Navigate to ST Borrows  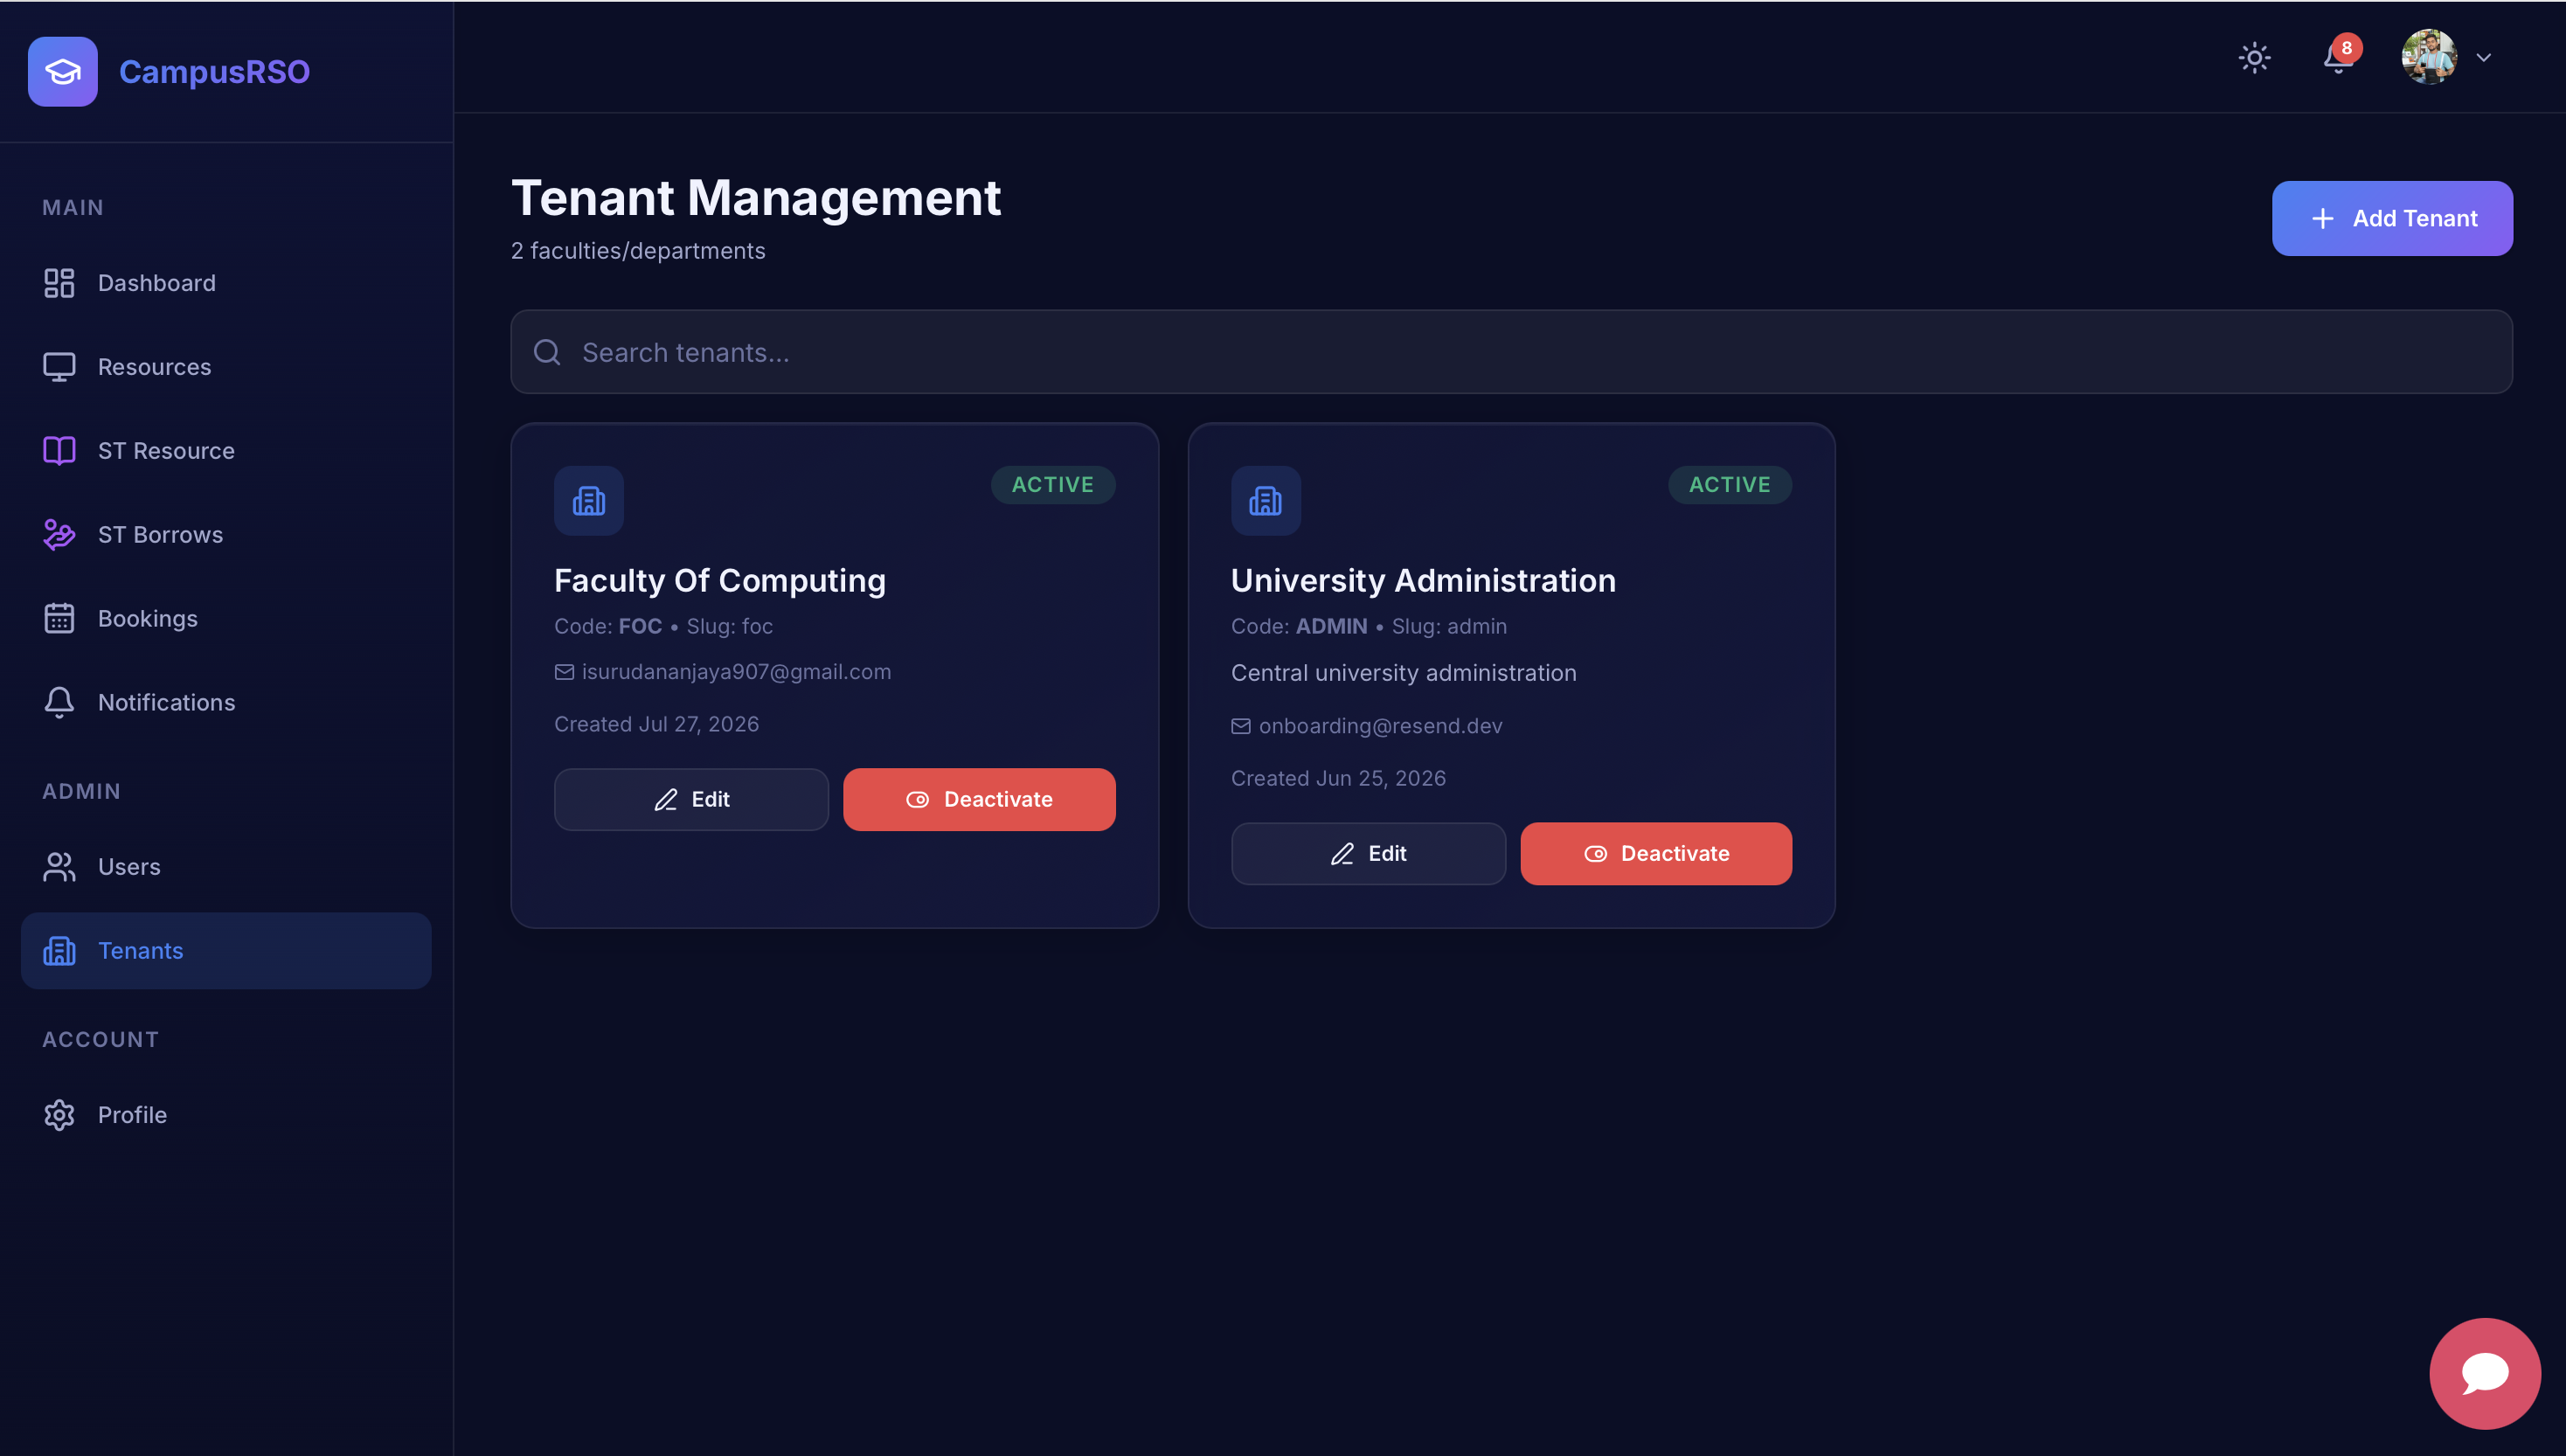226,535
